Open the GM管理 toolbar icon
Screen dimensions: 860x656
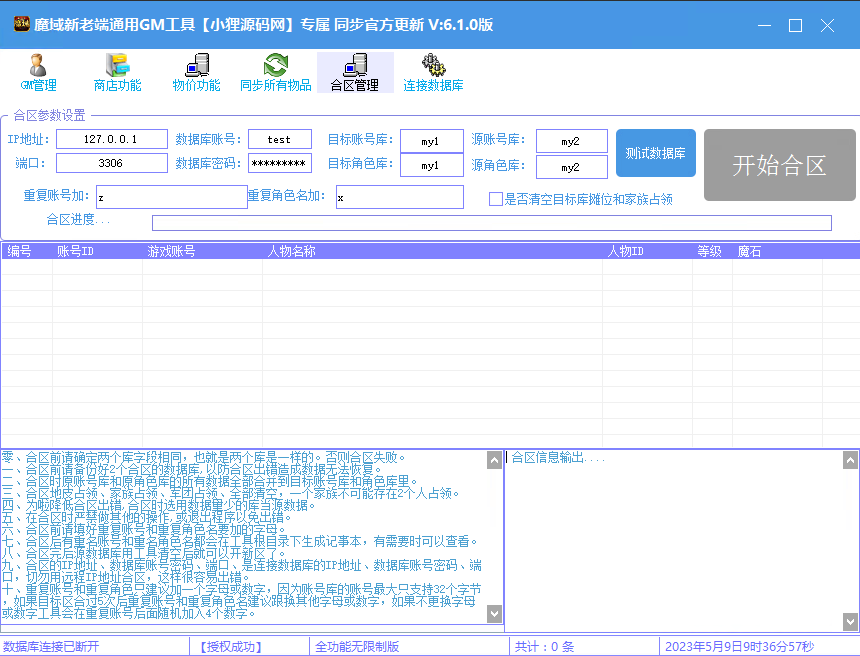click(38, 66)
